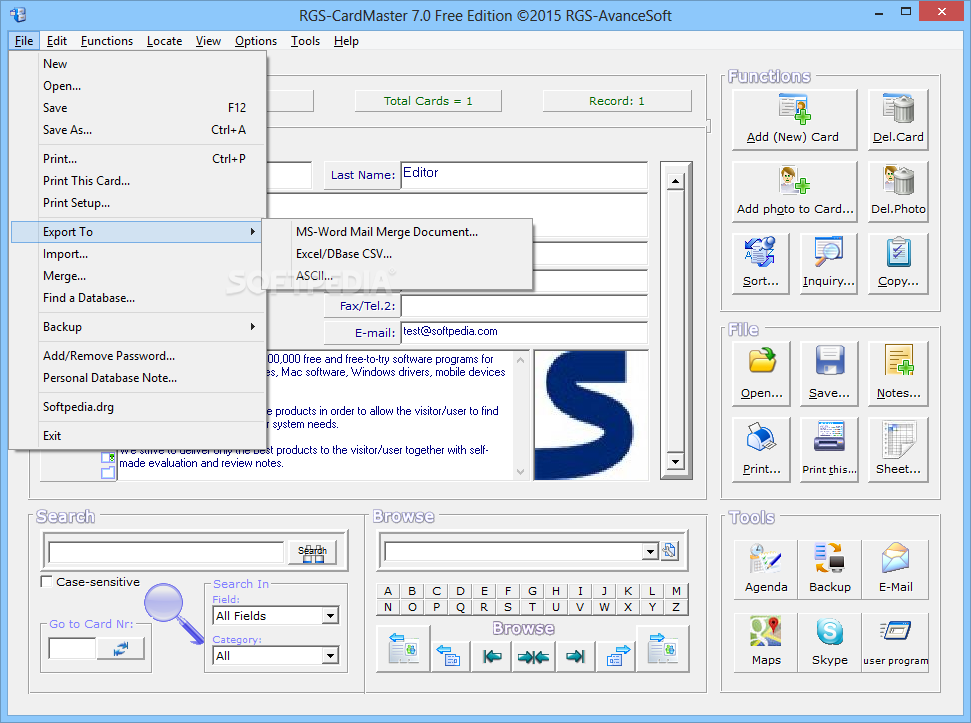This screenshot has height=723, width=971.
Task: Click the Last Name field containing Editor
Action: pyautogui.click(x=524, y=175)
